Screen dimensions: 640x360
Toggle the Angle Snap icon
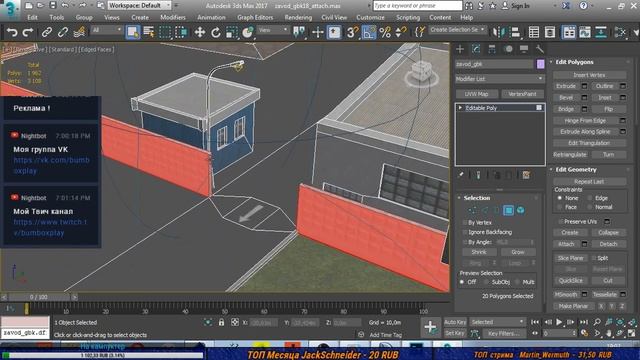369,32
